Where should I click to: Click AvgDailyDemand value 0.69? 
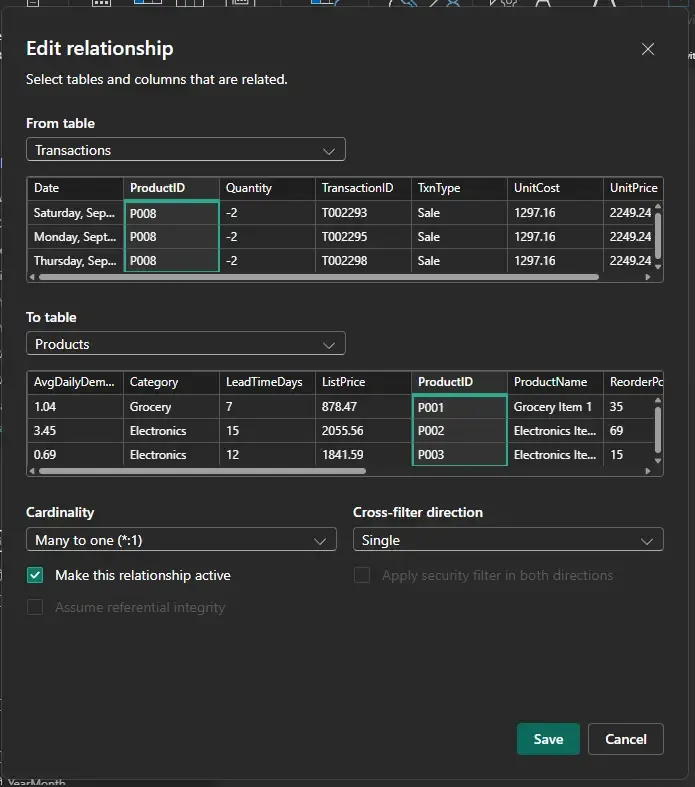[75, 454]
